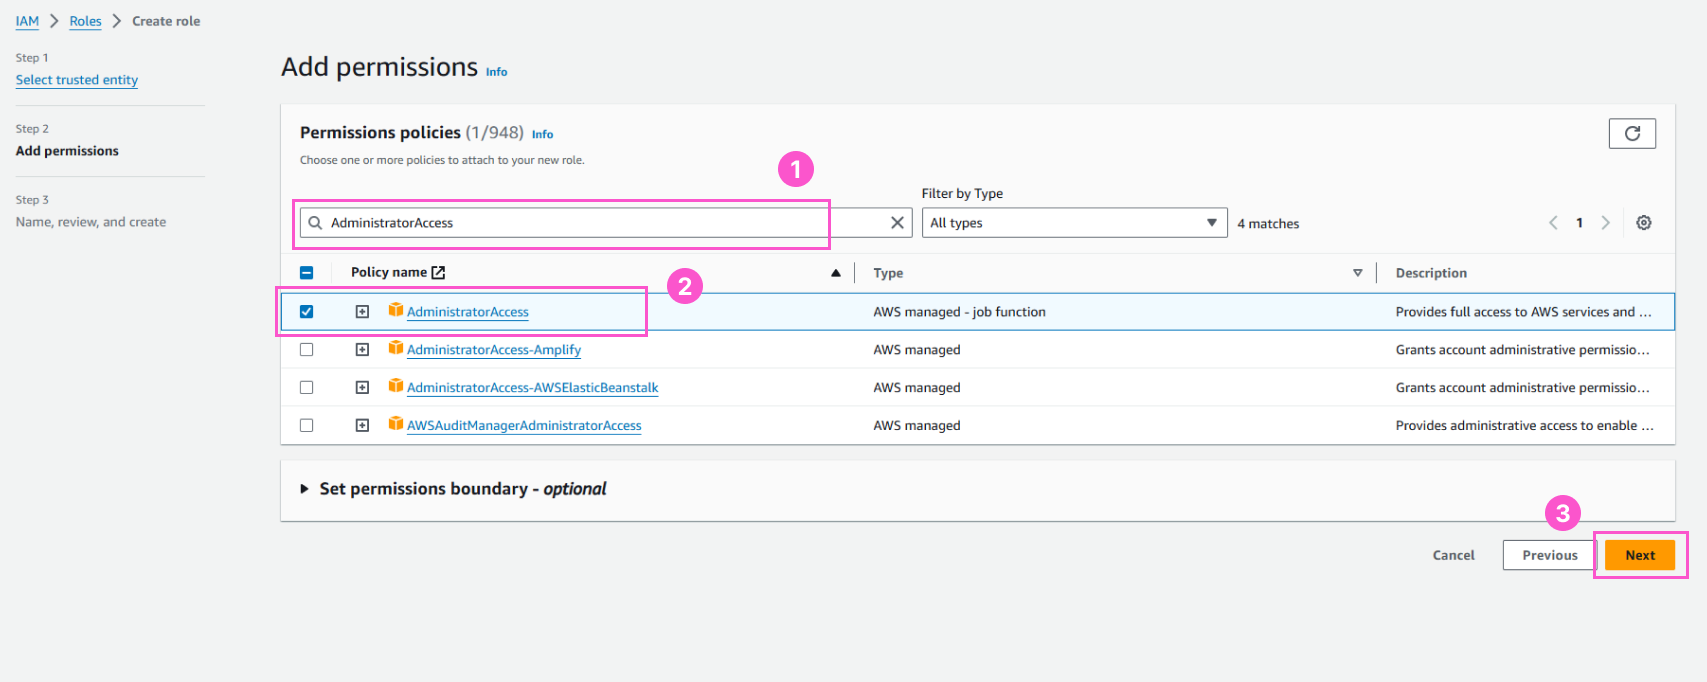Click the AdministratorAccess-Amplify policy cube icon
The height and width of the screenshot is (682, 1707).
[396, 348]
